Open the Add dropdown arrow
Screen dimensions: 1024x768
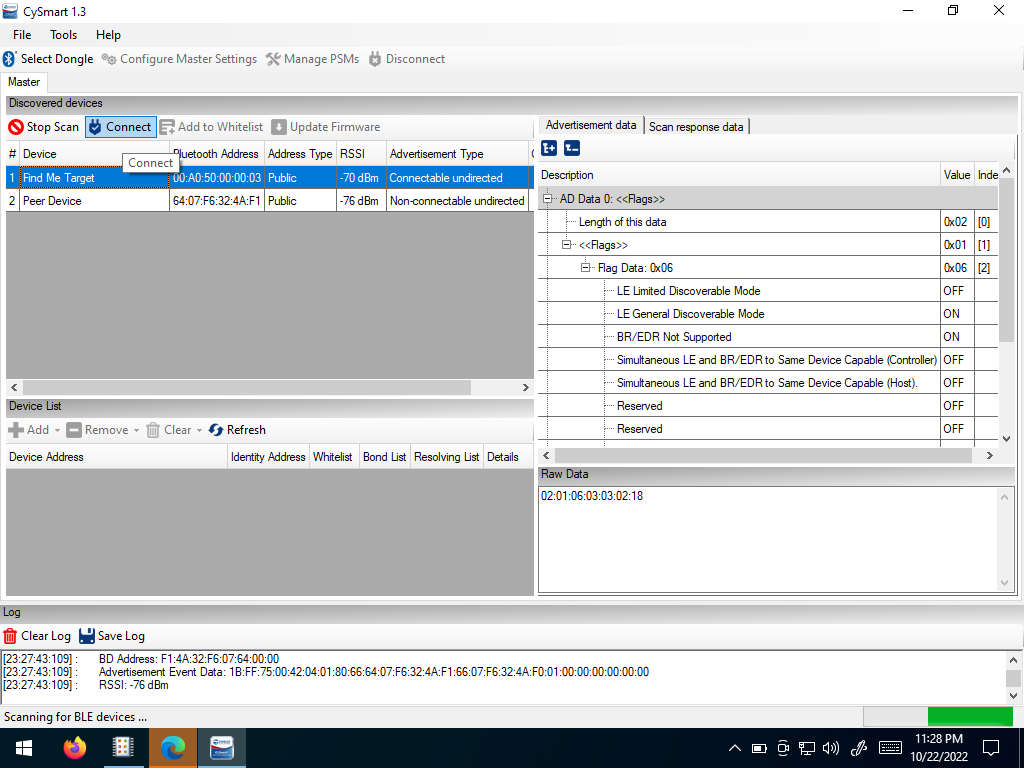pyautogui.click(x=57, y=430)
